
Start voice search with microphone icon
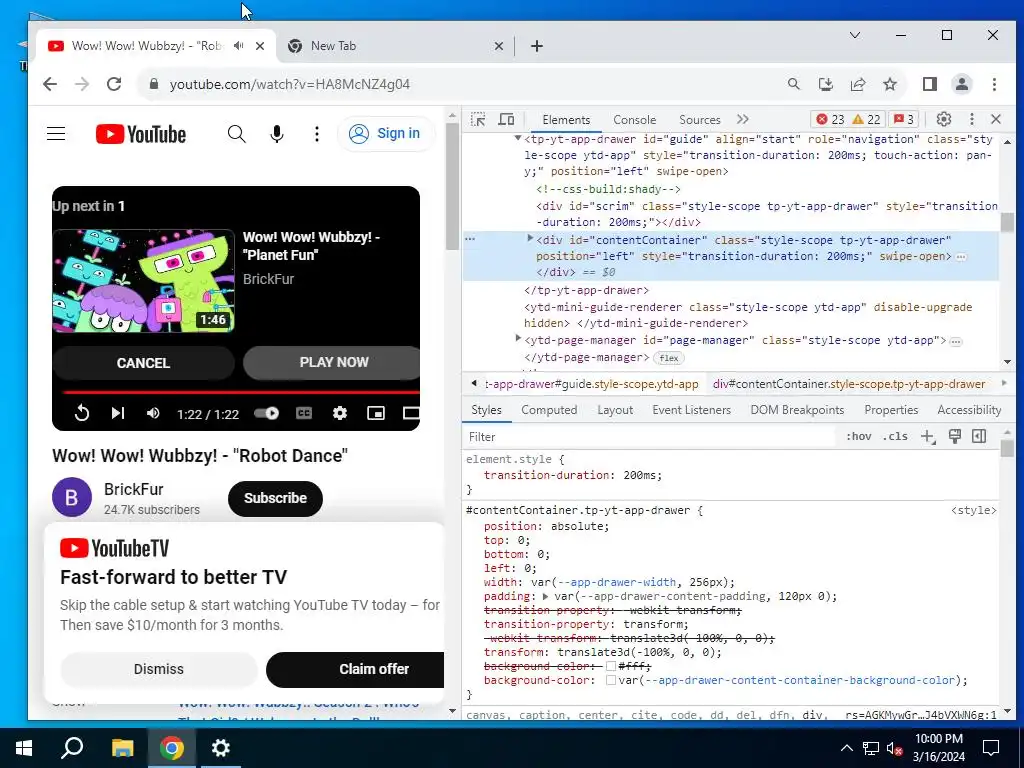tap(277, 134)
